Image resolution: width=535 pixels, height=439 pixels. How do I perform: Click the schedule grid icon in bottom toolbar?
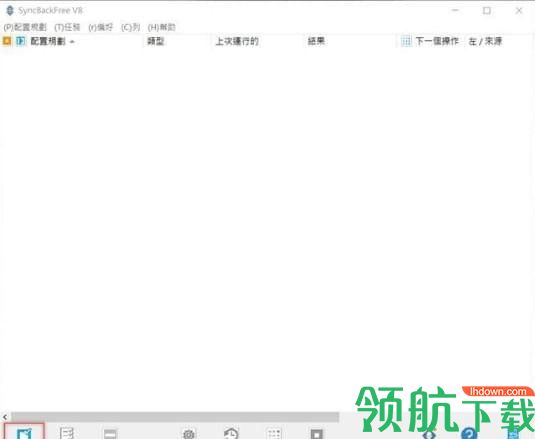point(274,434)
